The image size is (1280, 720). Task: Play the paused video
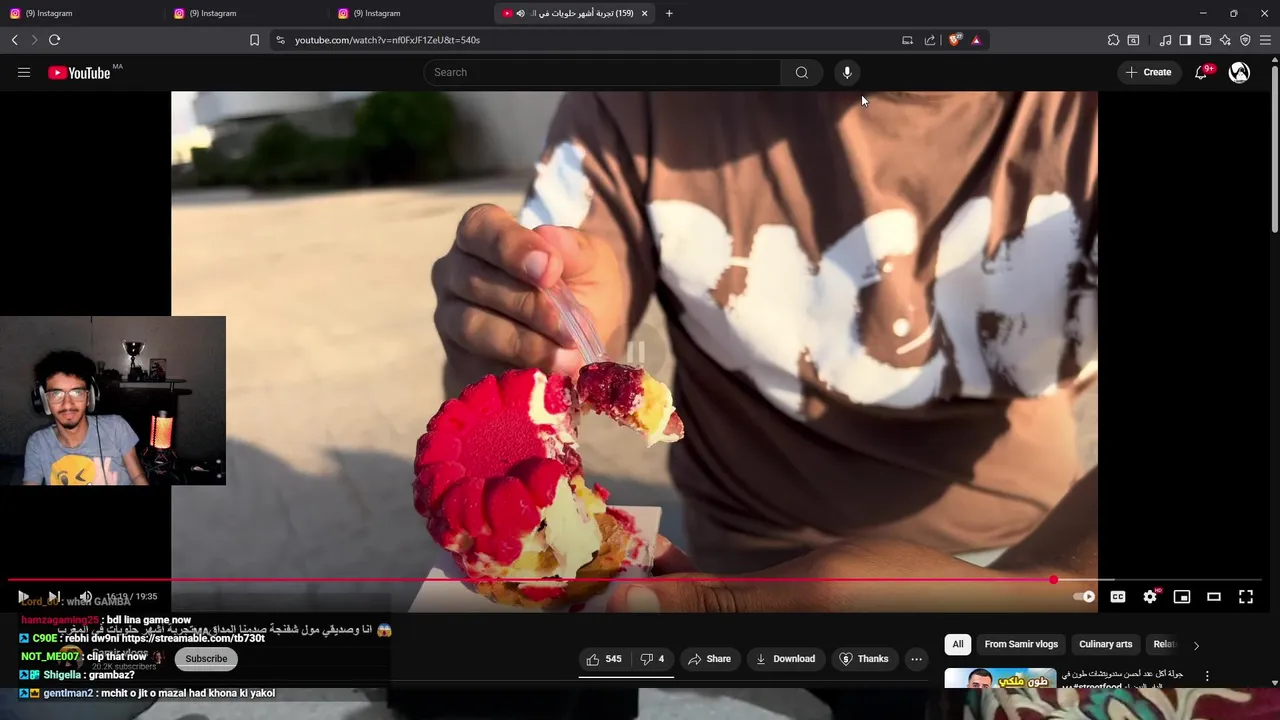point(23,597)
